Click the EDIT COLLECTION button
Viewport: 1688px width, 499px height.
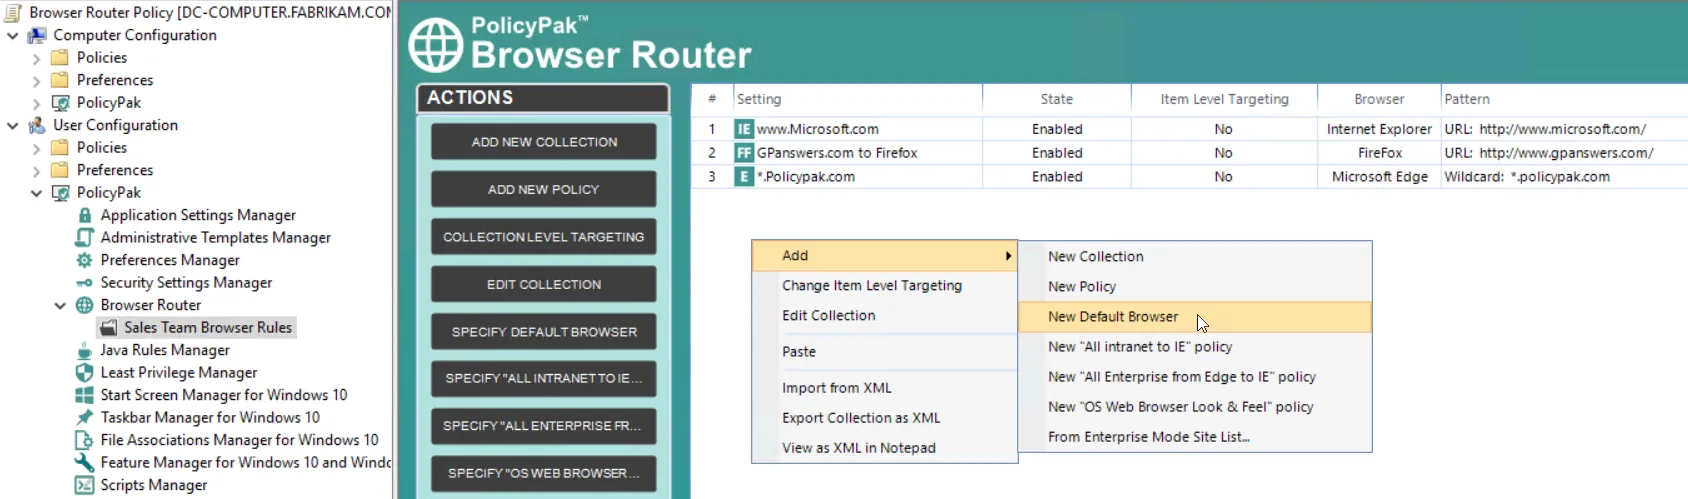tap(544, 284)
